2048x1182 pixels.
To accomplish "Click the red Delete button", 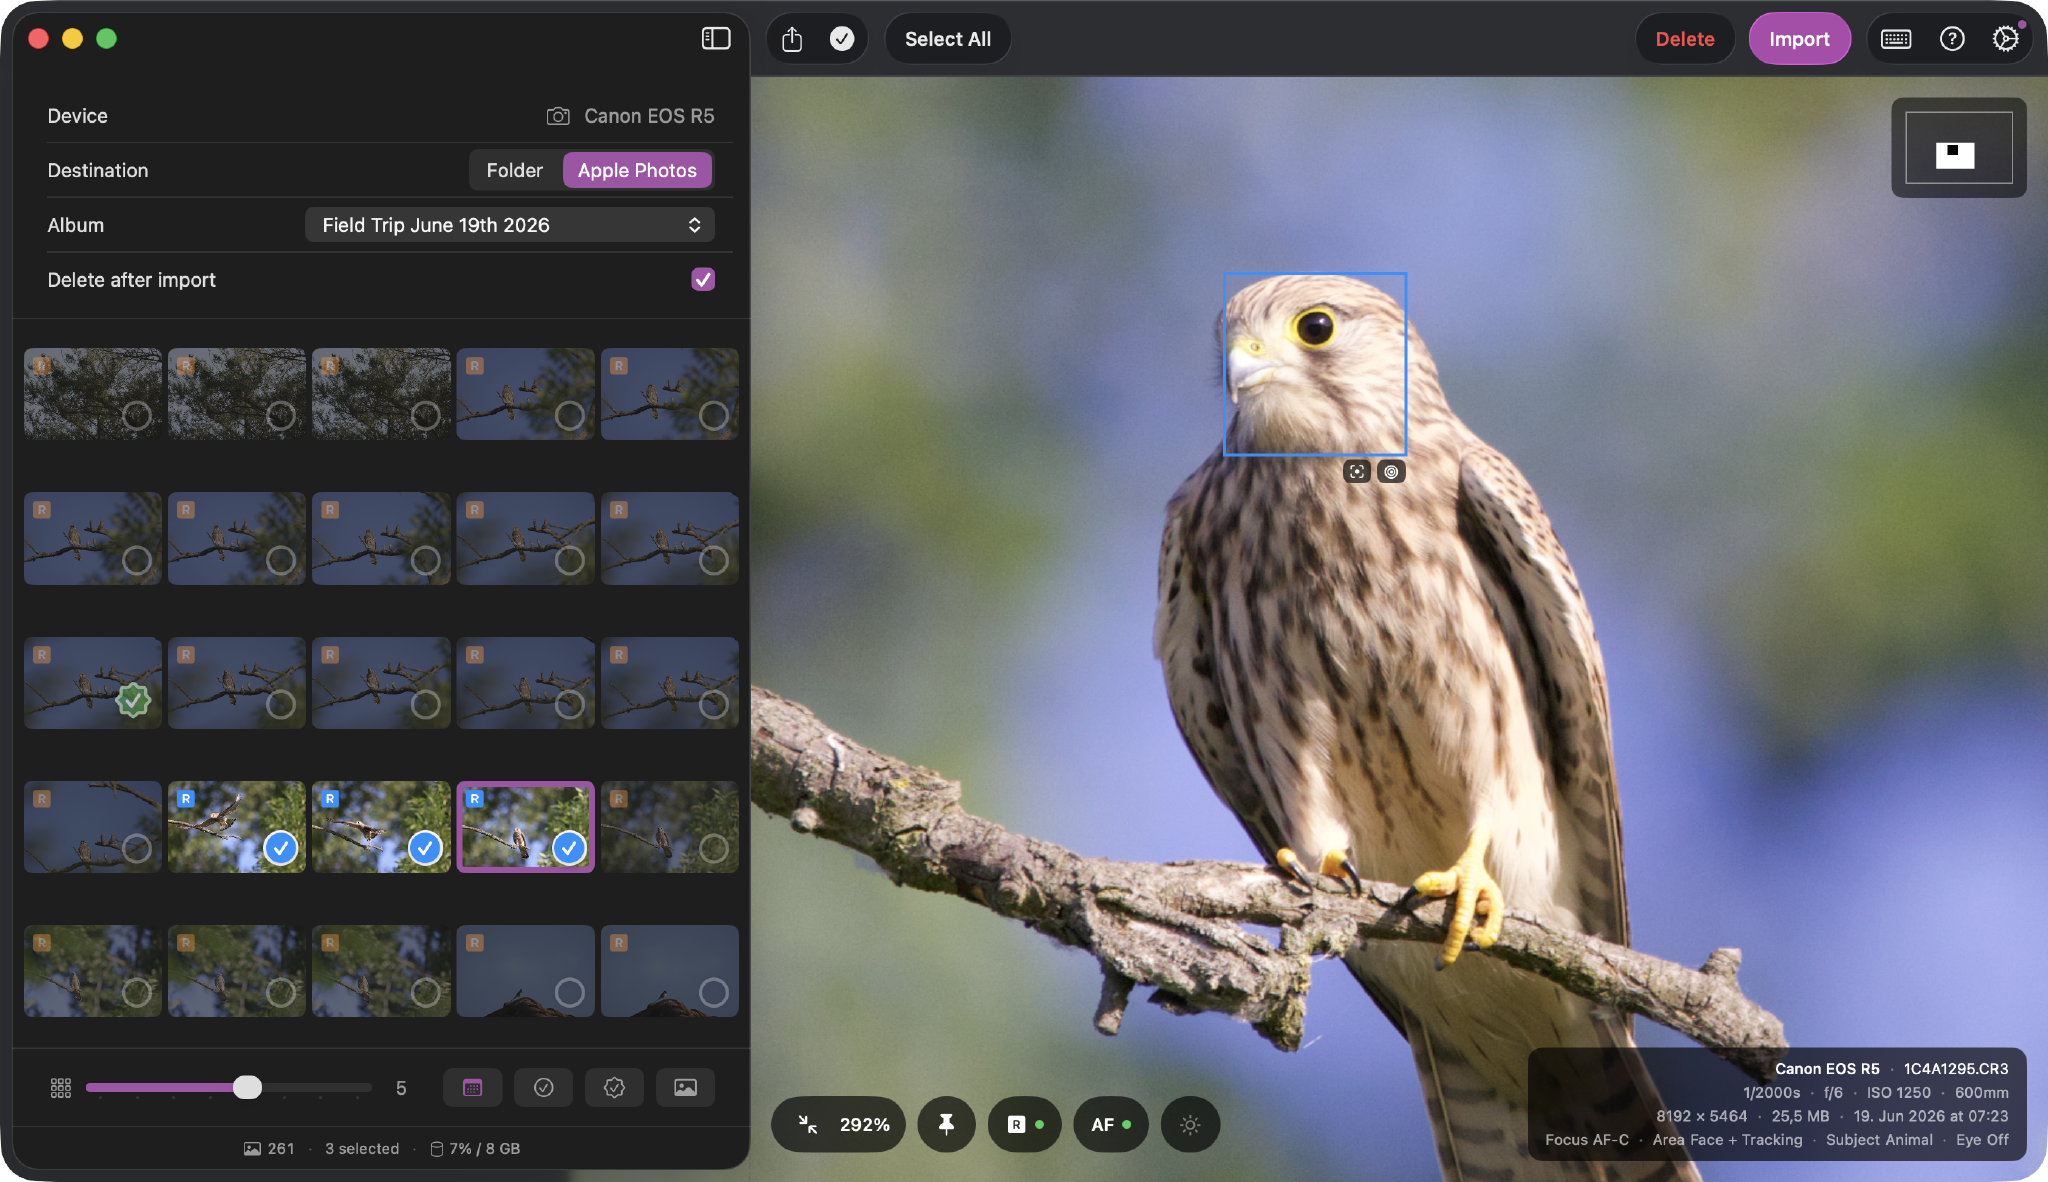I will point(1685,39).
